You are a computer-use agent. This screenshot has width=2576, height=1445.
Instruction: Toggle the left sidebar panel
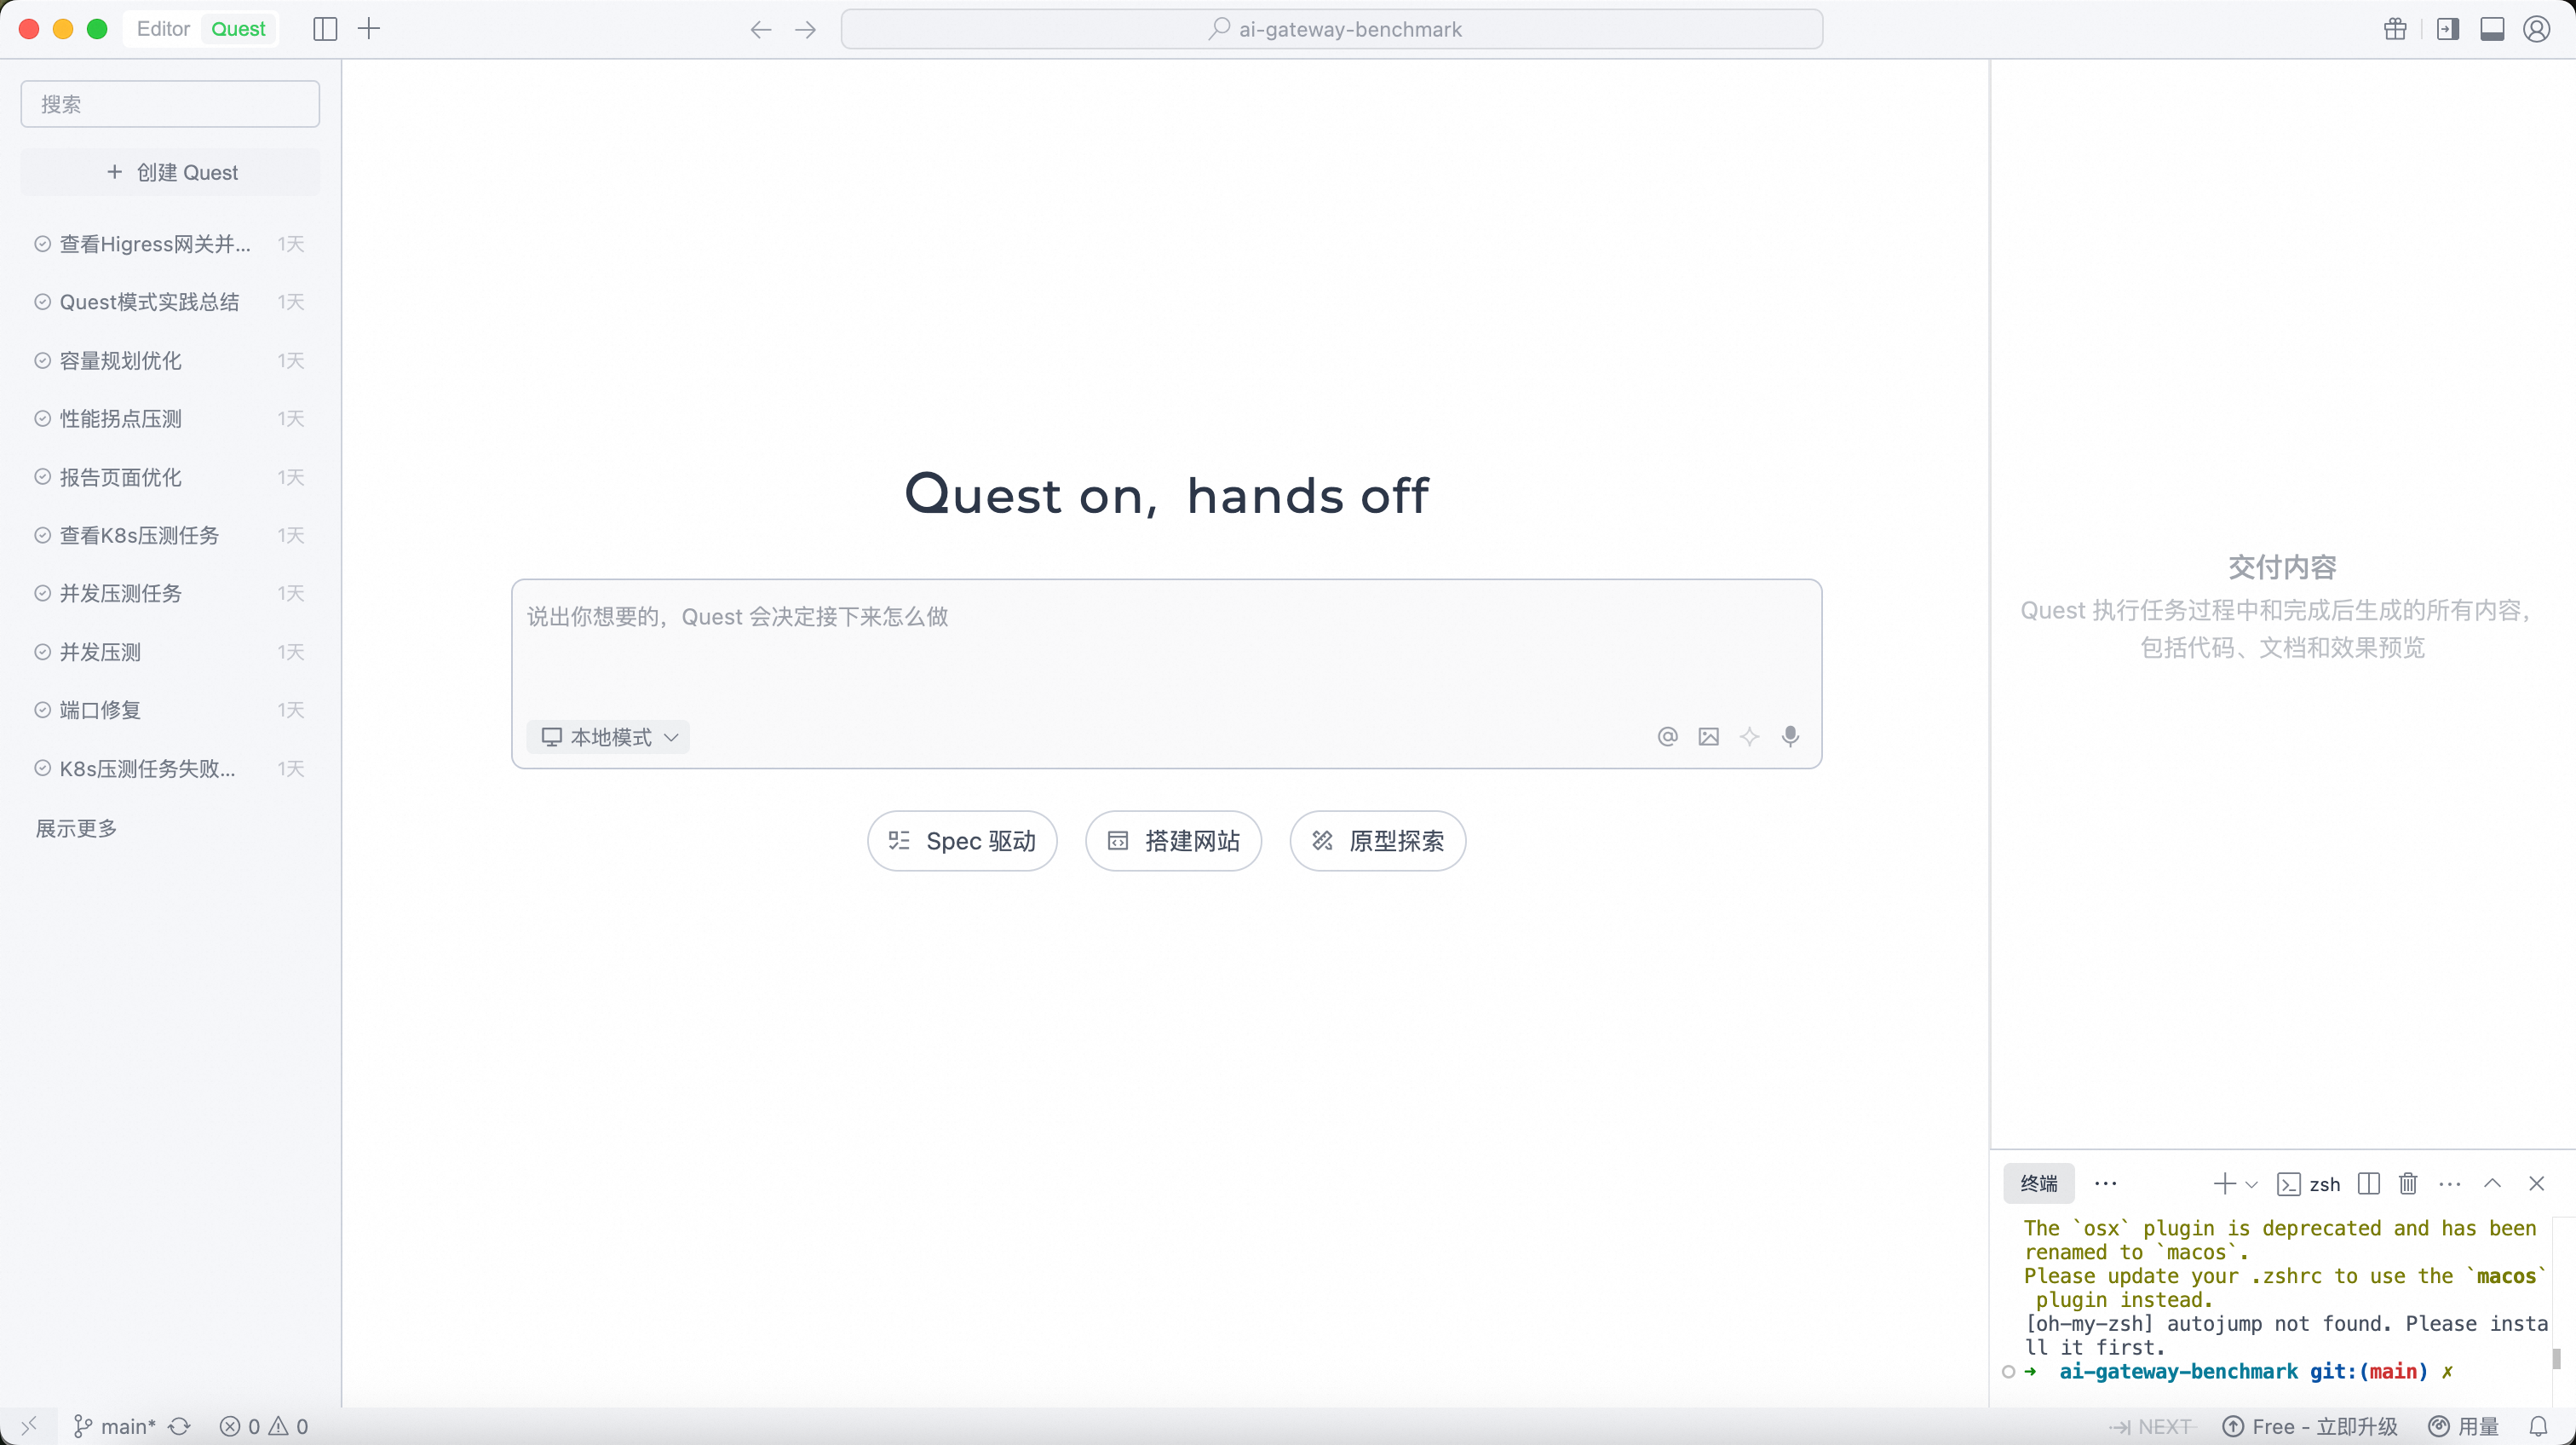(325, 29)
